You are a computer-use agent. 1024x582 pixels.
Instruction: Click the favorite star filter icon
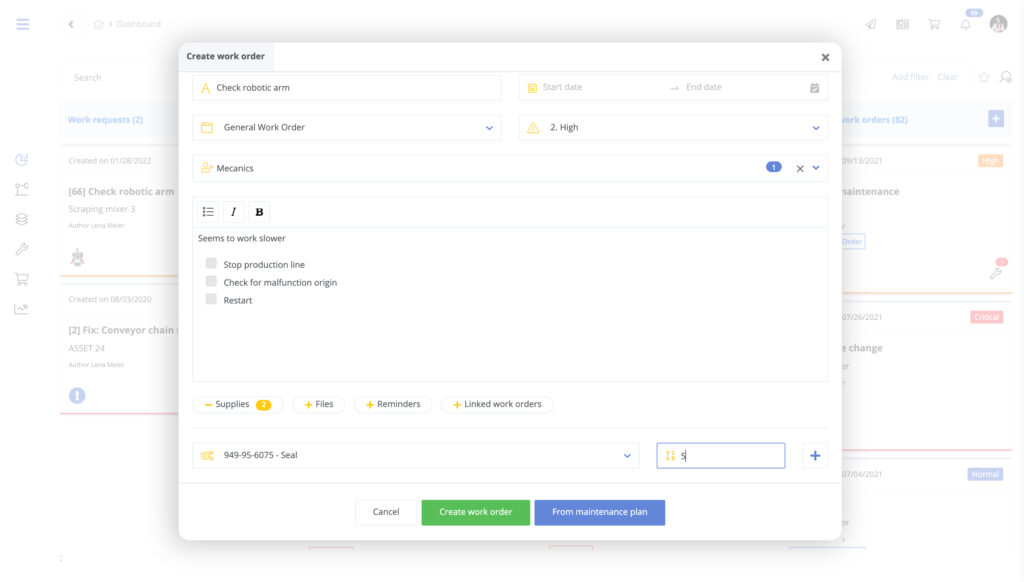984,77
